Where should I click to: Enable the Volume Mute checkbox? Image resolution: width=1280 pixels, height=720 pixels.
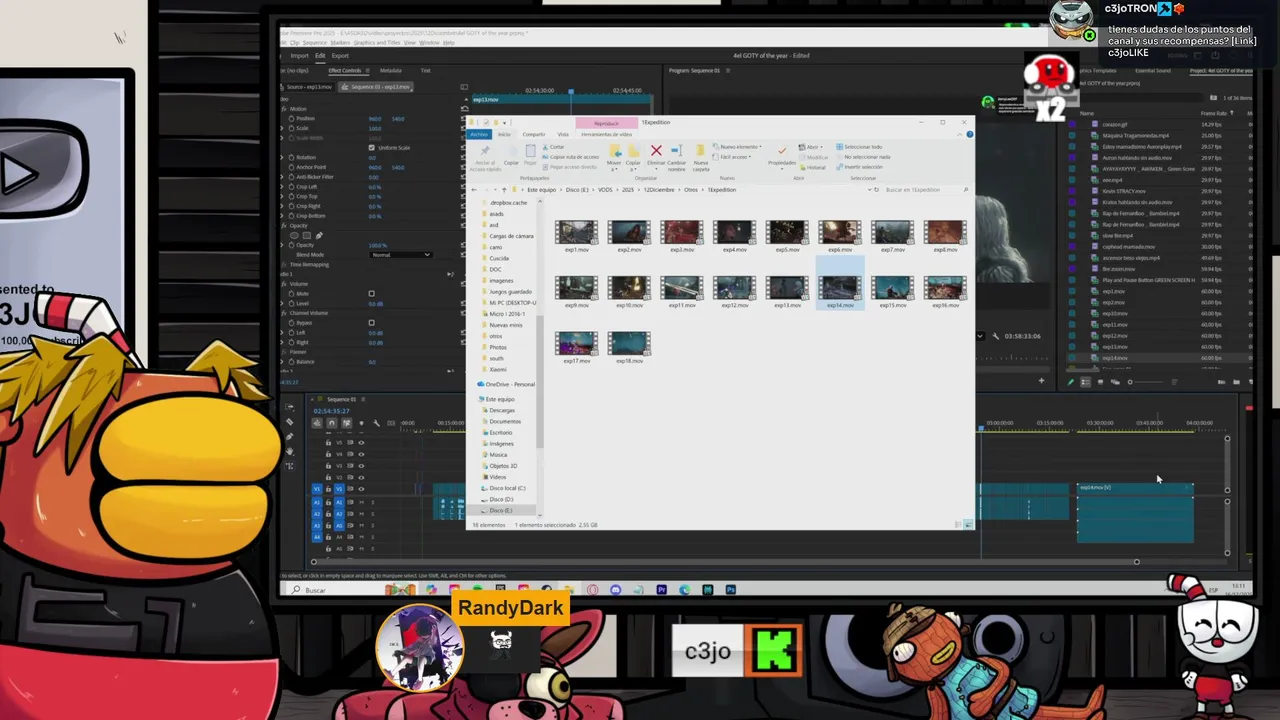tap(371, 293)
